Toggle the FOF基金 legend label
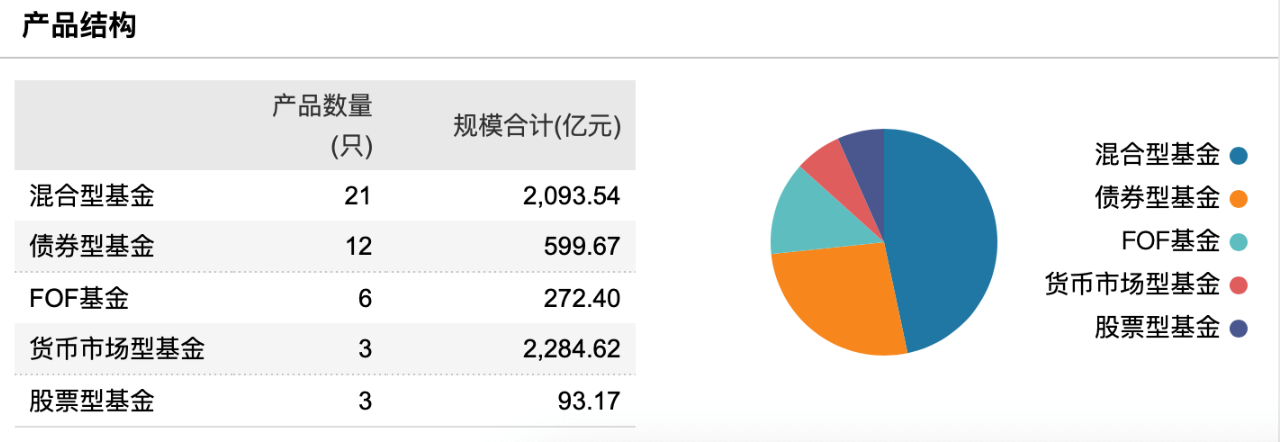Viewport: 1280px width, 442px height. [1170, 241]
